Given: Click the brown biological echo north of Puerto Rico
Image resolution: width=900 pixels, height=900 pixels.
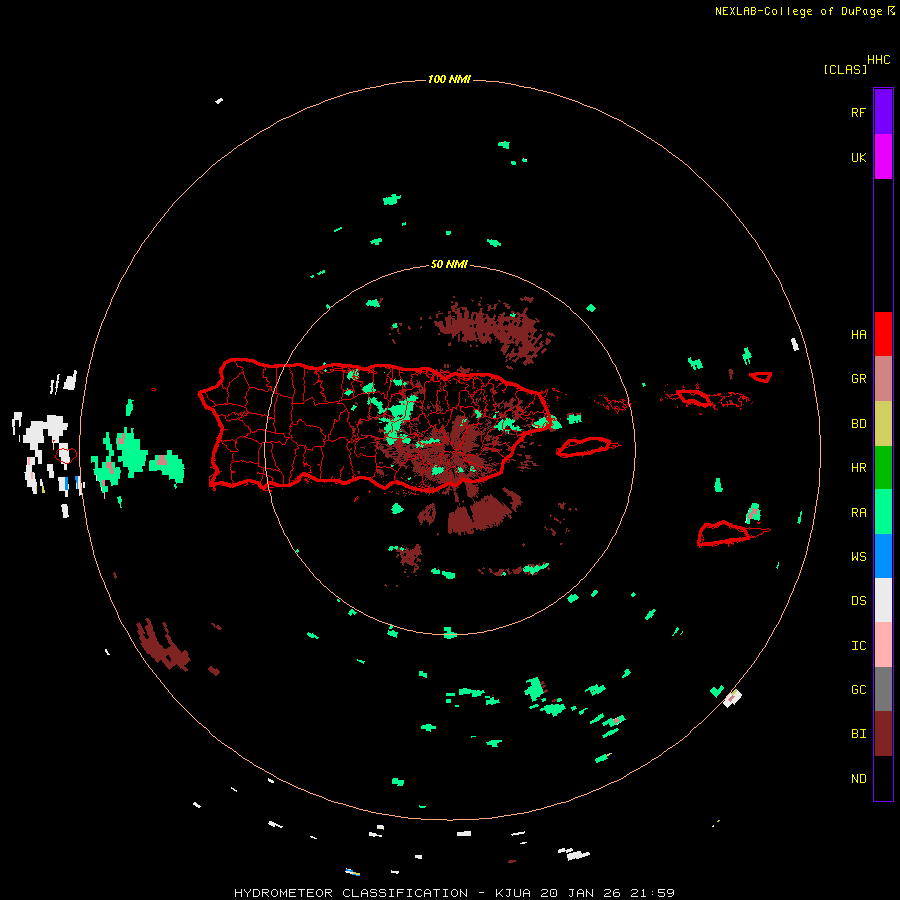Looking at the screenshot, I should [494, 330].
